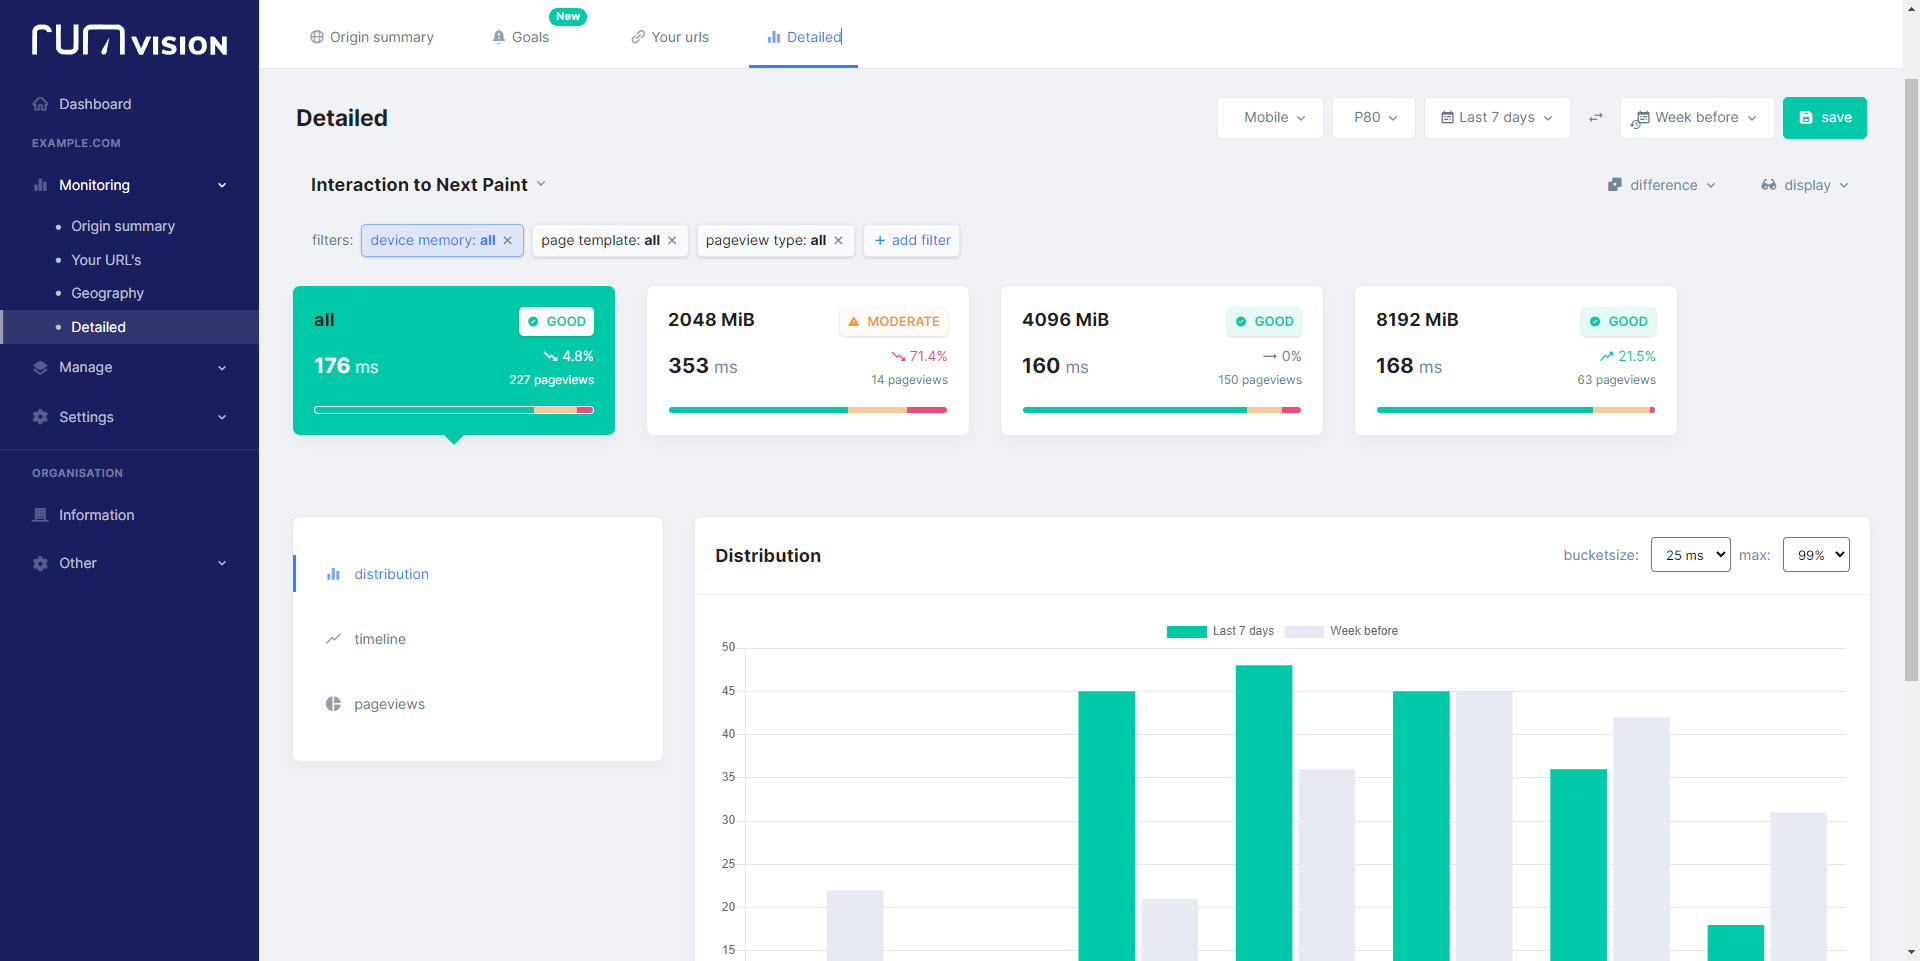Viewport: 1920px width, 961px height.
Task: Click the Settings gear icon in sidebar
Action: tap(40, 417)
